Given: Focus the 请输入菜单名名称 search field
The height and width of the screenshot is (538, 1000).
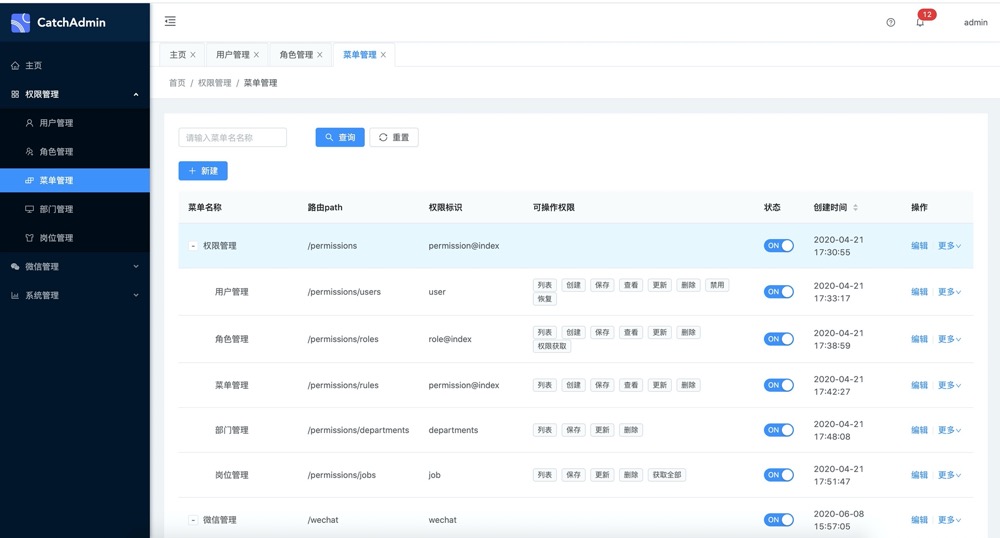Looking at the screenshot, I should (232, 137).
